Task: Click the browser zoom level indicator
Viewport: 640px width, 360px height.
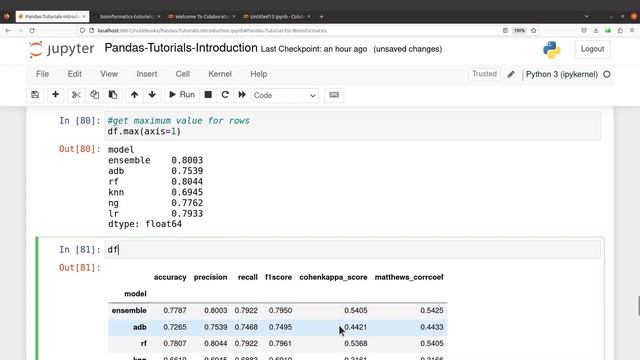Action: [519, 31]
